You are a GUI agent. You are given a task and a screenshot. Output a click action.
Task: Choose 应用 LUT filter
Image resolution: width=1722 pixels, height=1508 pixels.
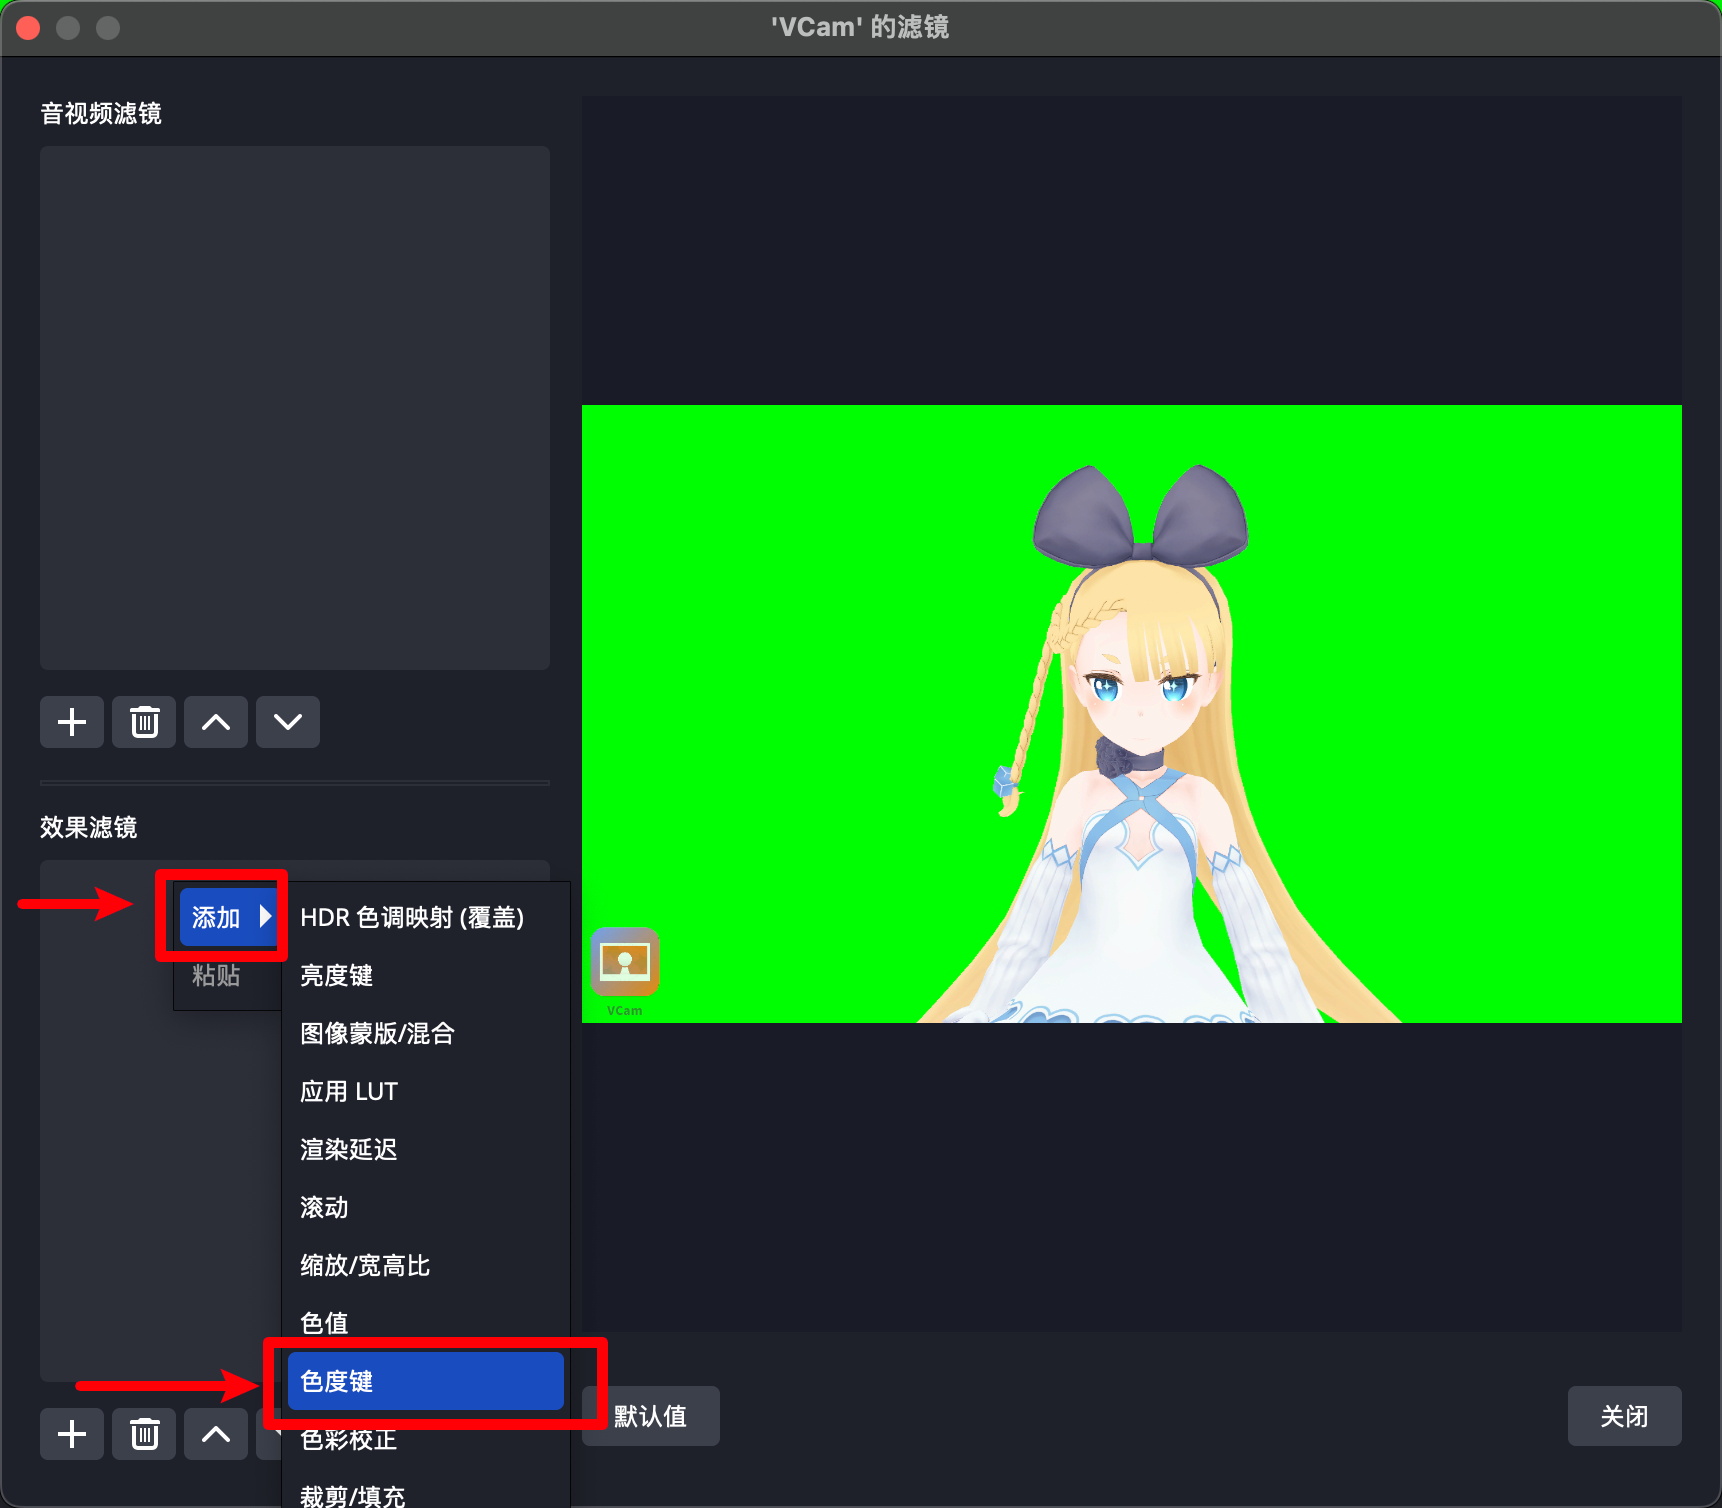pos(349,1091)
